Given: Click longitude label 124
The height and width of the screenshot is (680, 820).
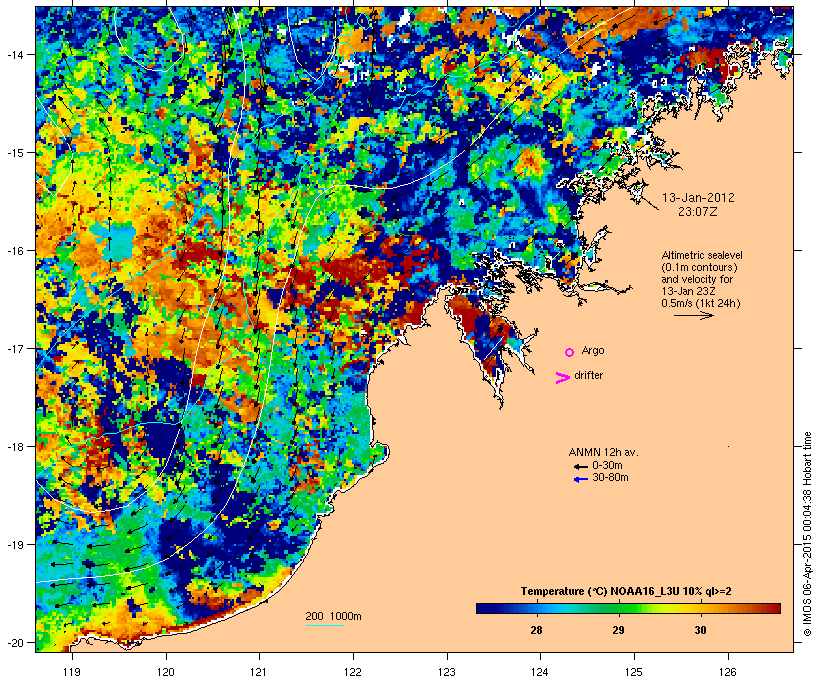Looking at the screenshot, I should tap(540, 672).
